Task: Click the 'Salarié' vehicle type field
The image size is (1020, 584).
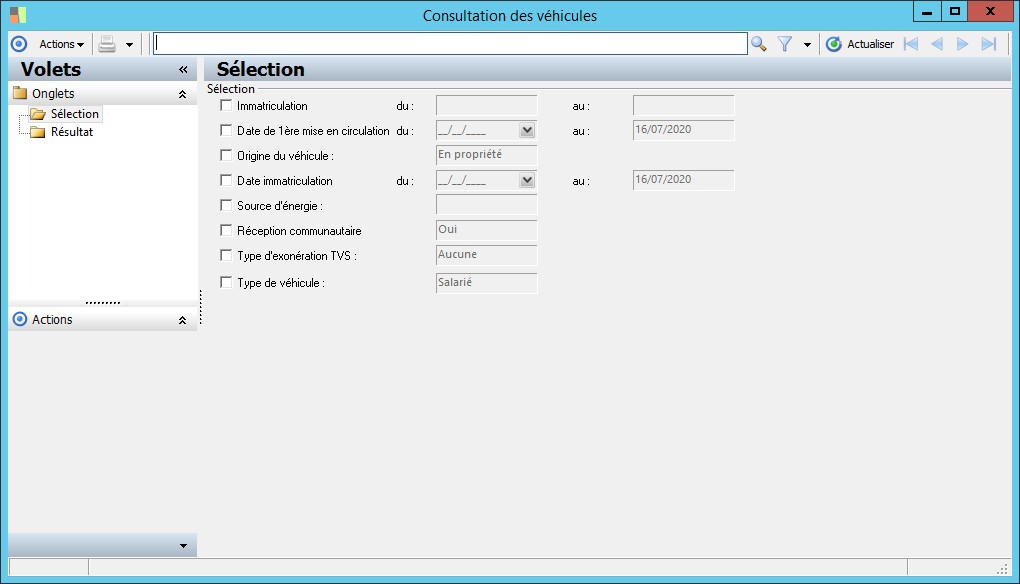Action: [x=487, y=283]
